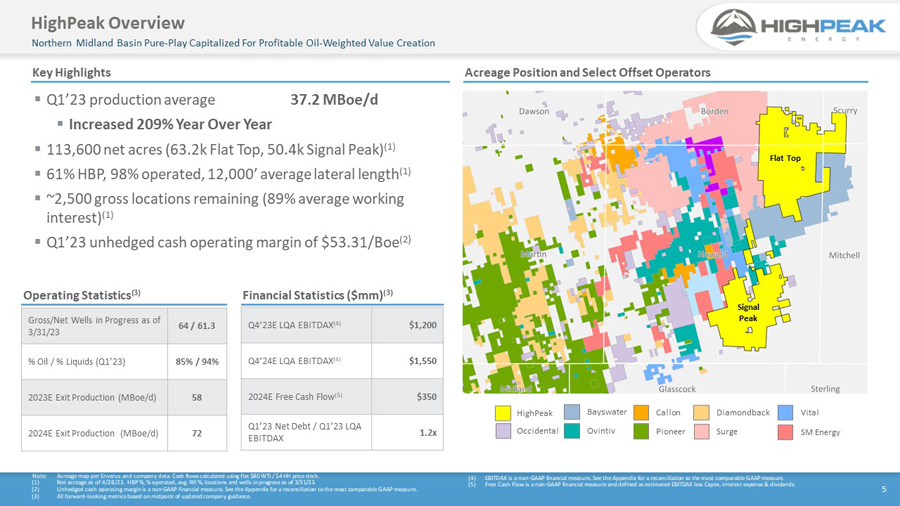Click the HighPeak yellow legend swatch

coord(503,413)
